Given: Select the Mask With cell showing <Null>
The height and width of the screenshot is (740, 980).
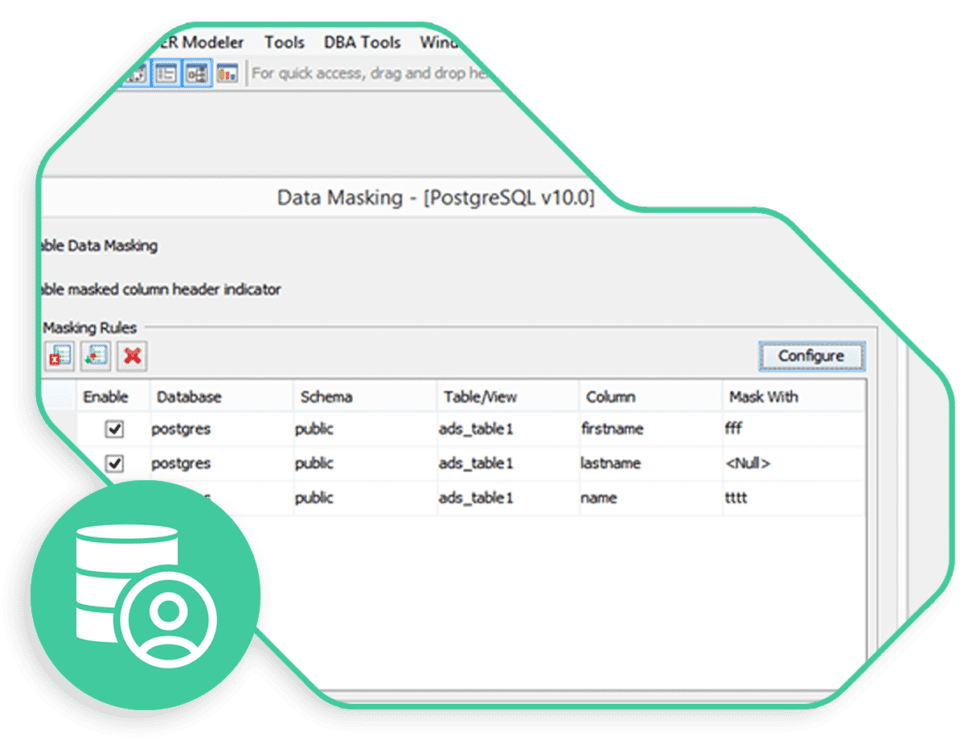Looking at the screenshot, I should 750,463.
